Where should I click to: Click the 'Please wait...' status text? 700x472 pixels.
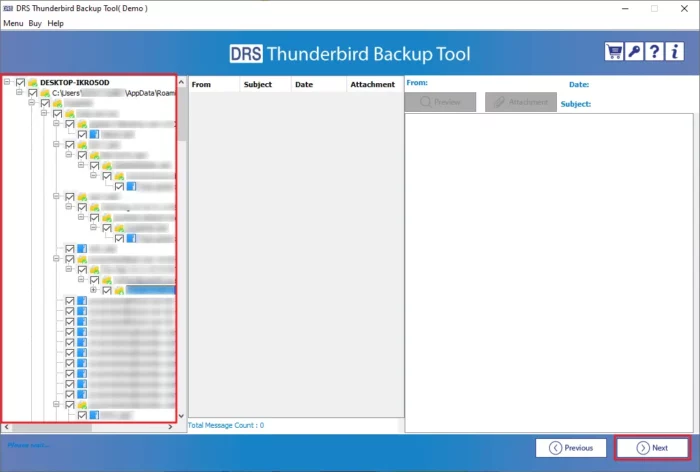(x=28, y=445)
